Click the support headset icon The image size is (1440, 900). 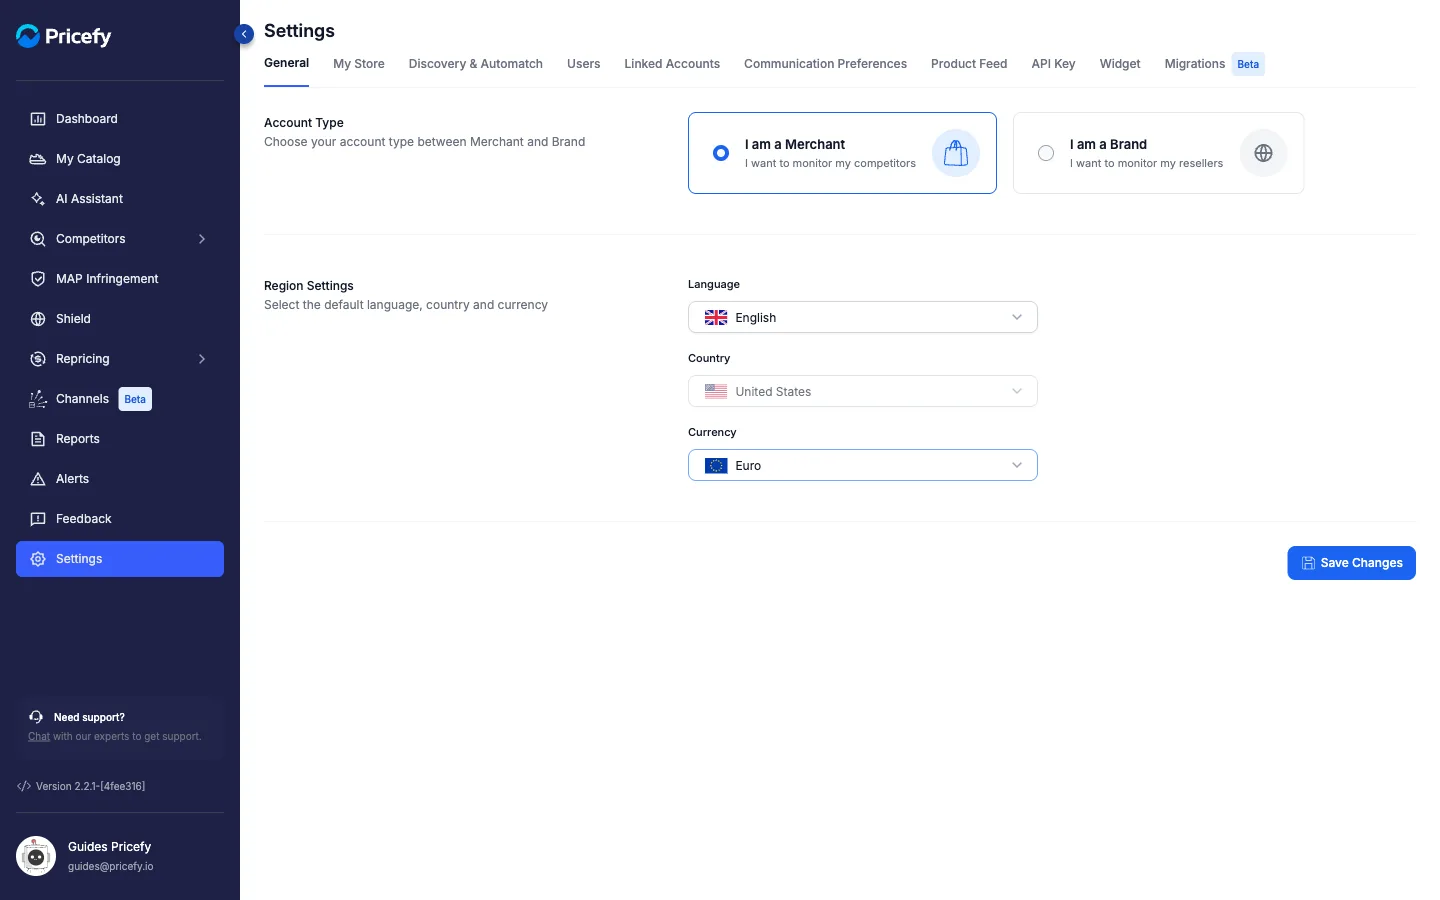pyautogui.click(x=36, y=717)
